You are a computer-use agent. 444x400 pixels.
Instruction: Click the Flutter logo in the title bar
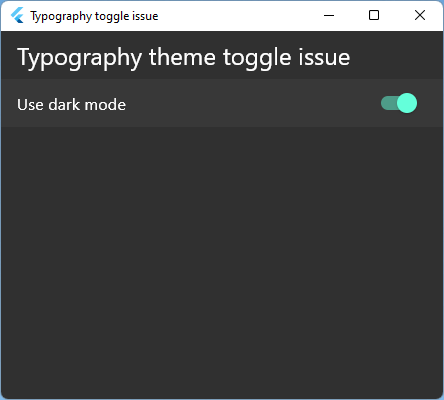17,15
